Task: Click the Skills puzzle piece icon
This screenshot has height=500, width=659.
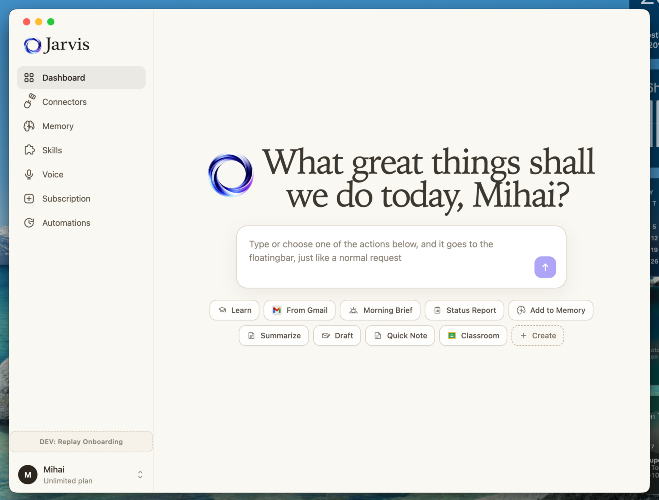Action: [29, 150]
